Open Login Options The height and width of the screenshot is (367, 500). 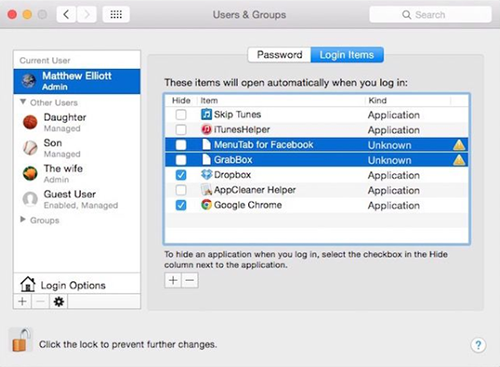click(x=77, y=285)
